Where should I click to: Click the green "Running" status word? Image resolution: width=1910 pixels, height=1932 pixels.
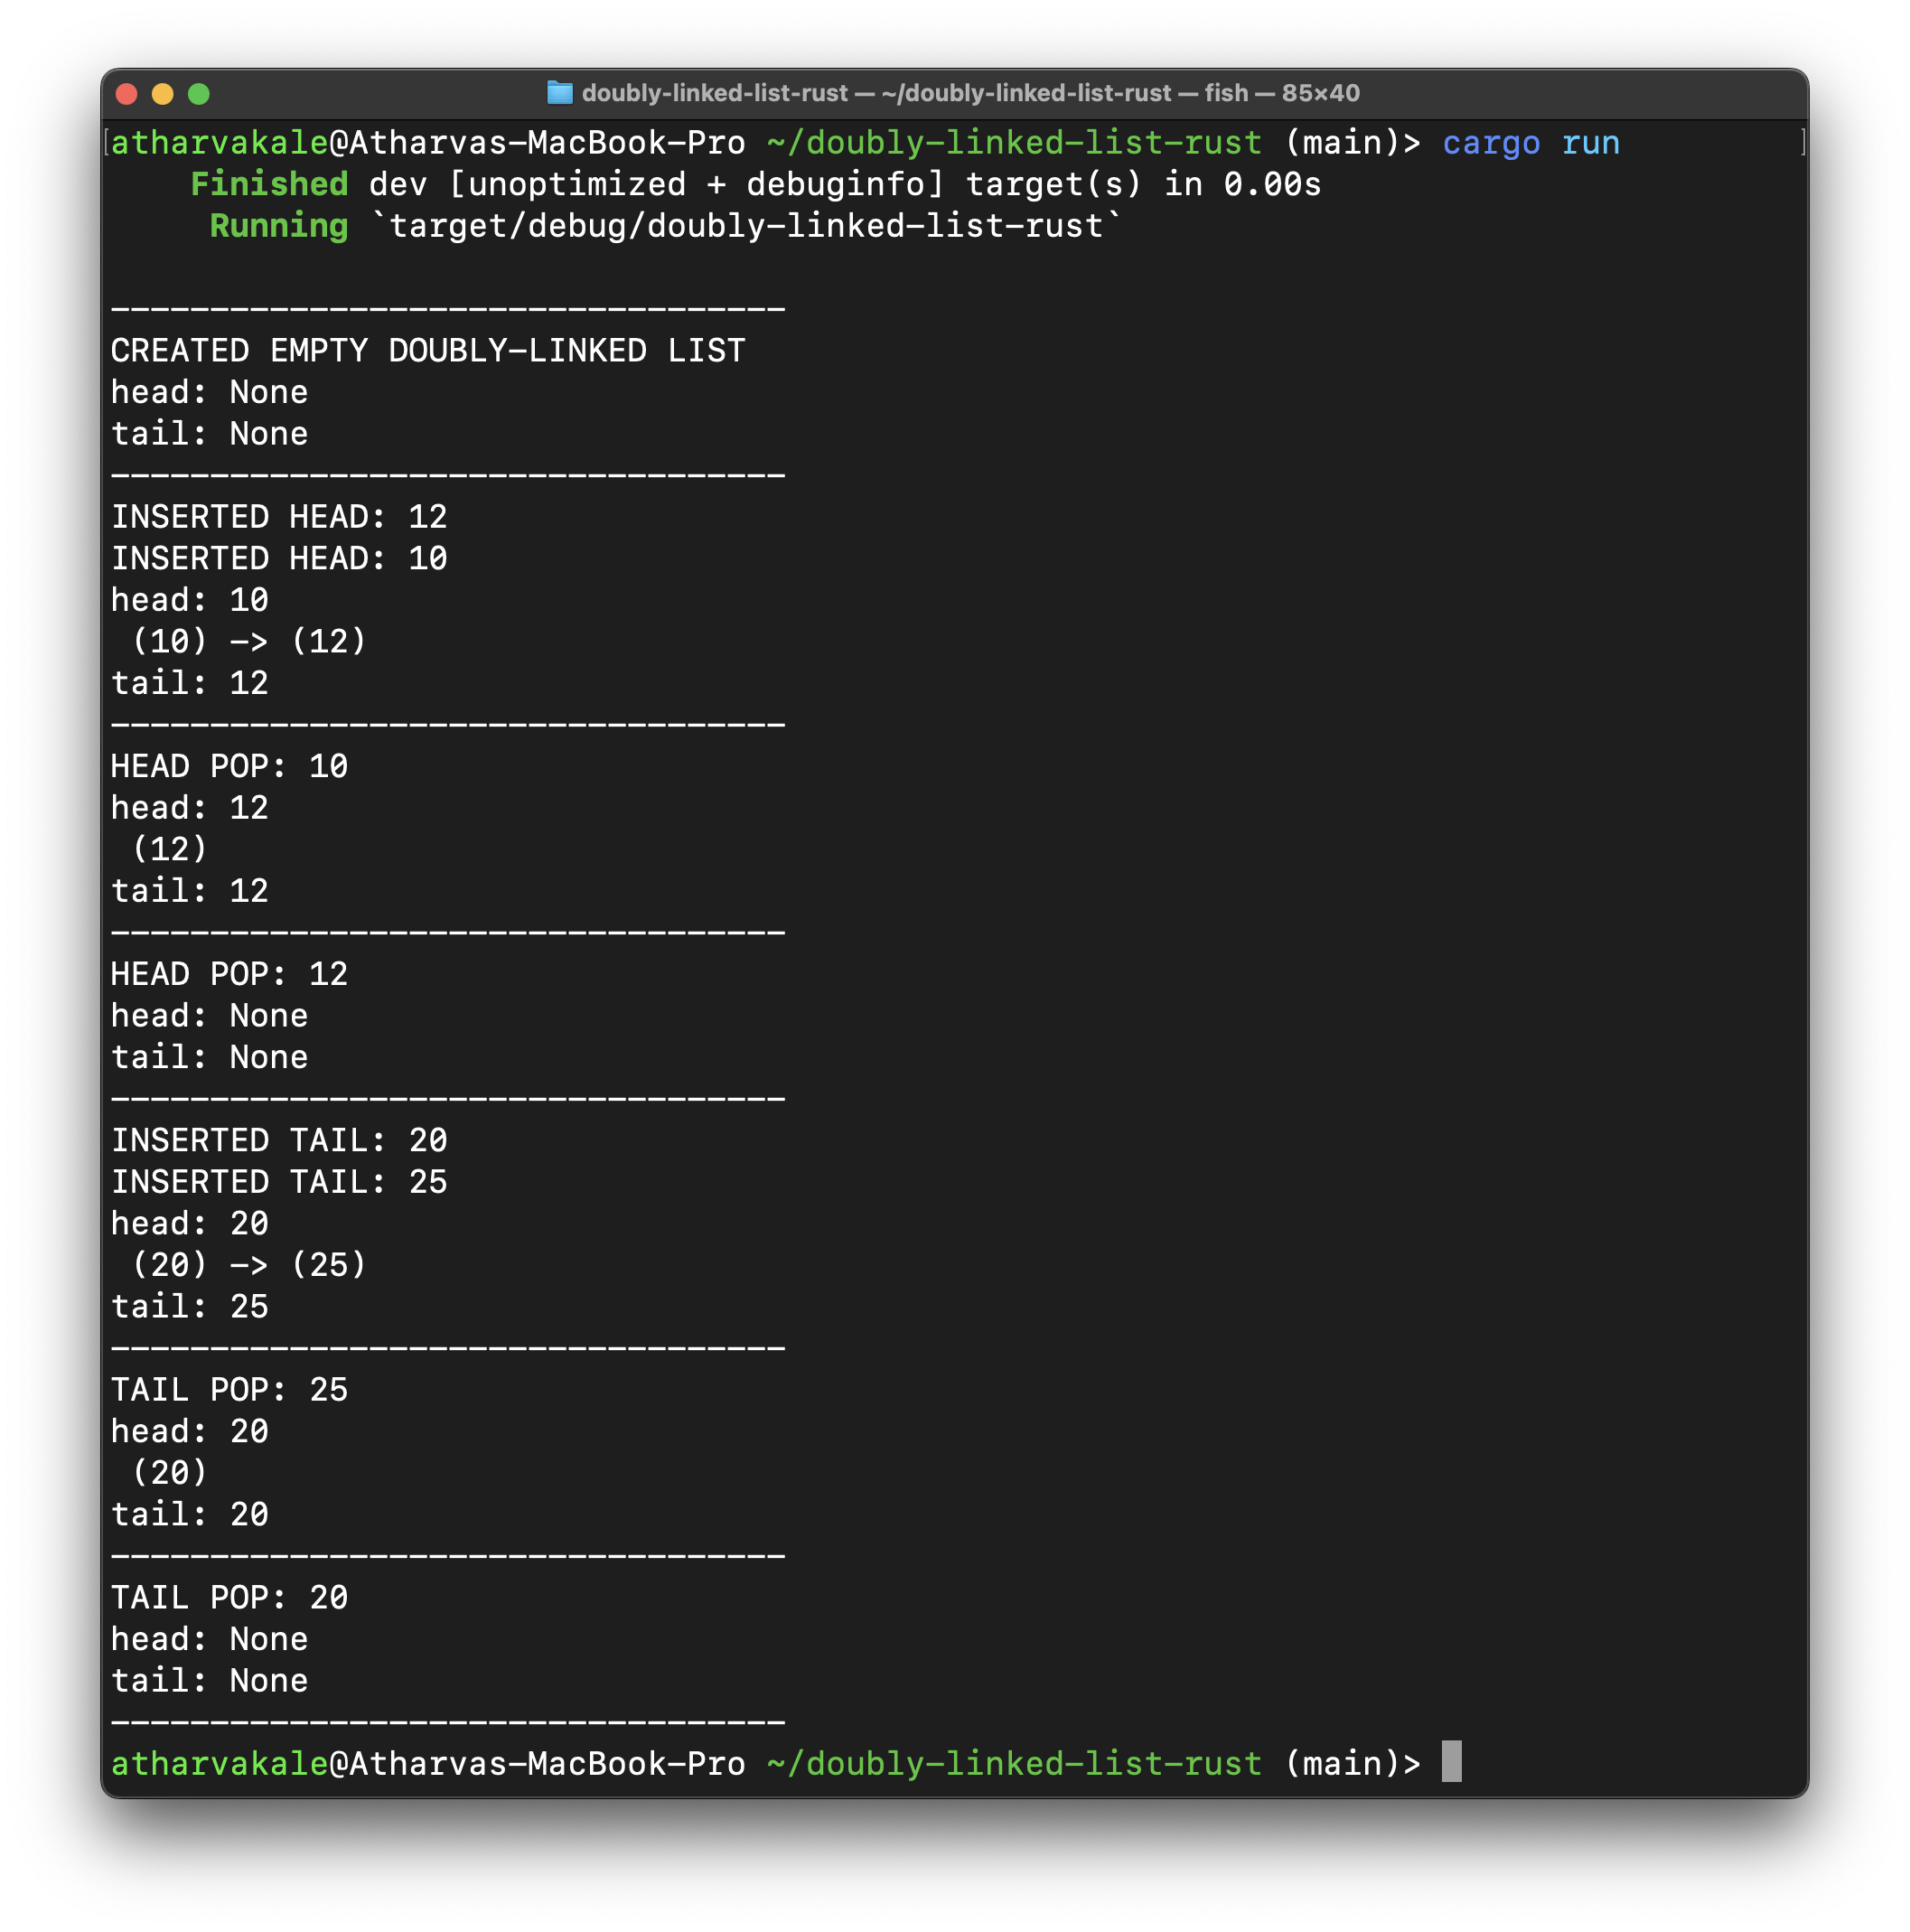[279, 226]
